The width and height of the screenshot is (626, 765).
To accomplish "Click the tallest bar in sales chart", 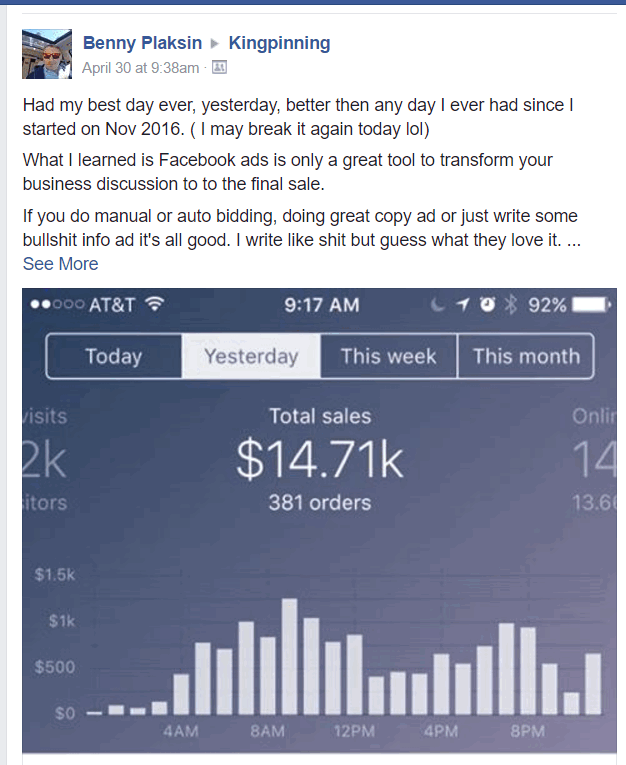I will pyautogui.click(x=289, y=656).
